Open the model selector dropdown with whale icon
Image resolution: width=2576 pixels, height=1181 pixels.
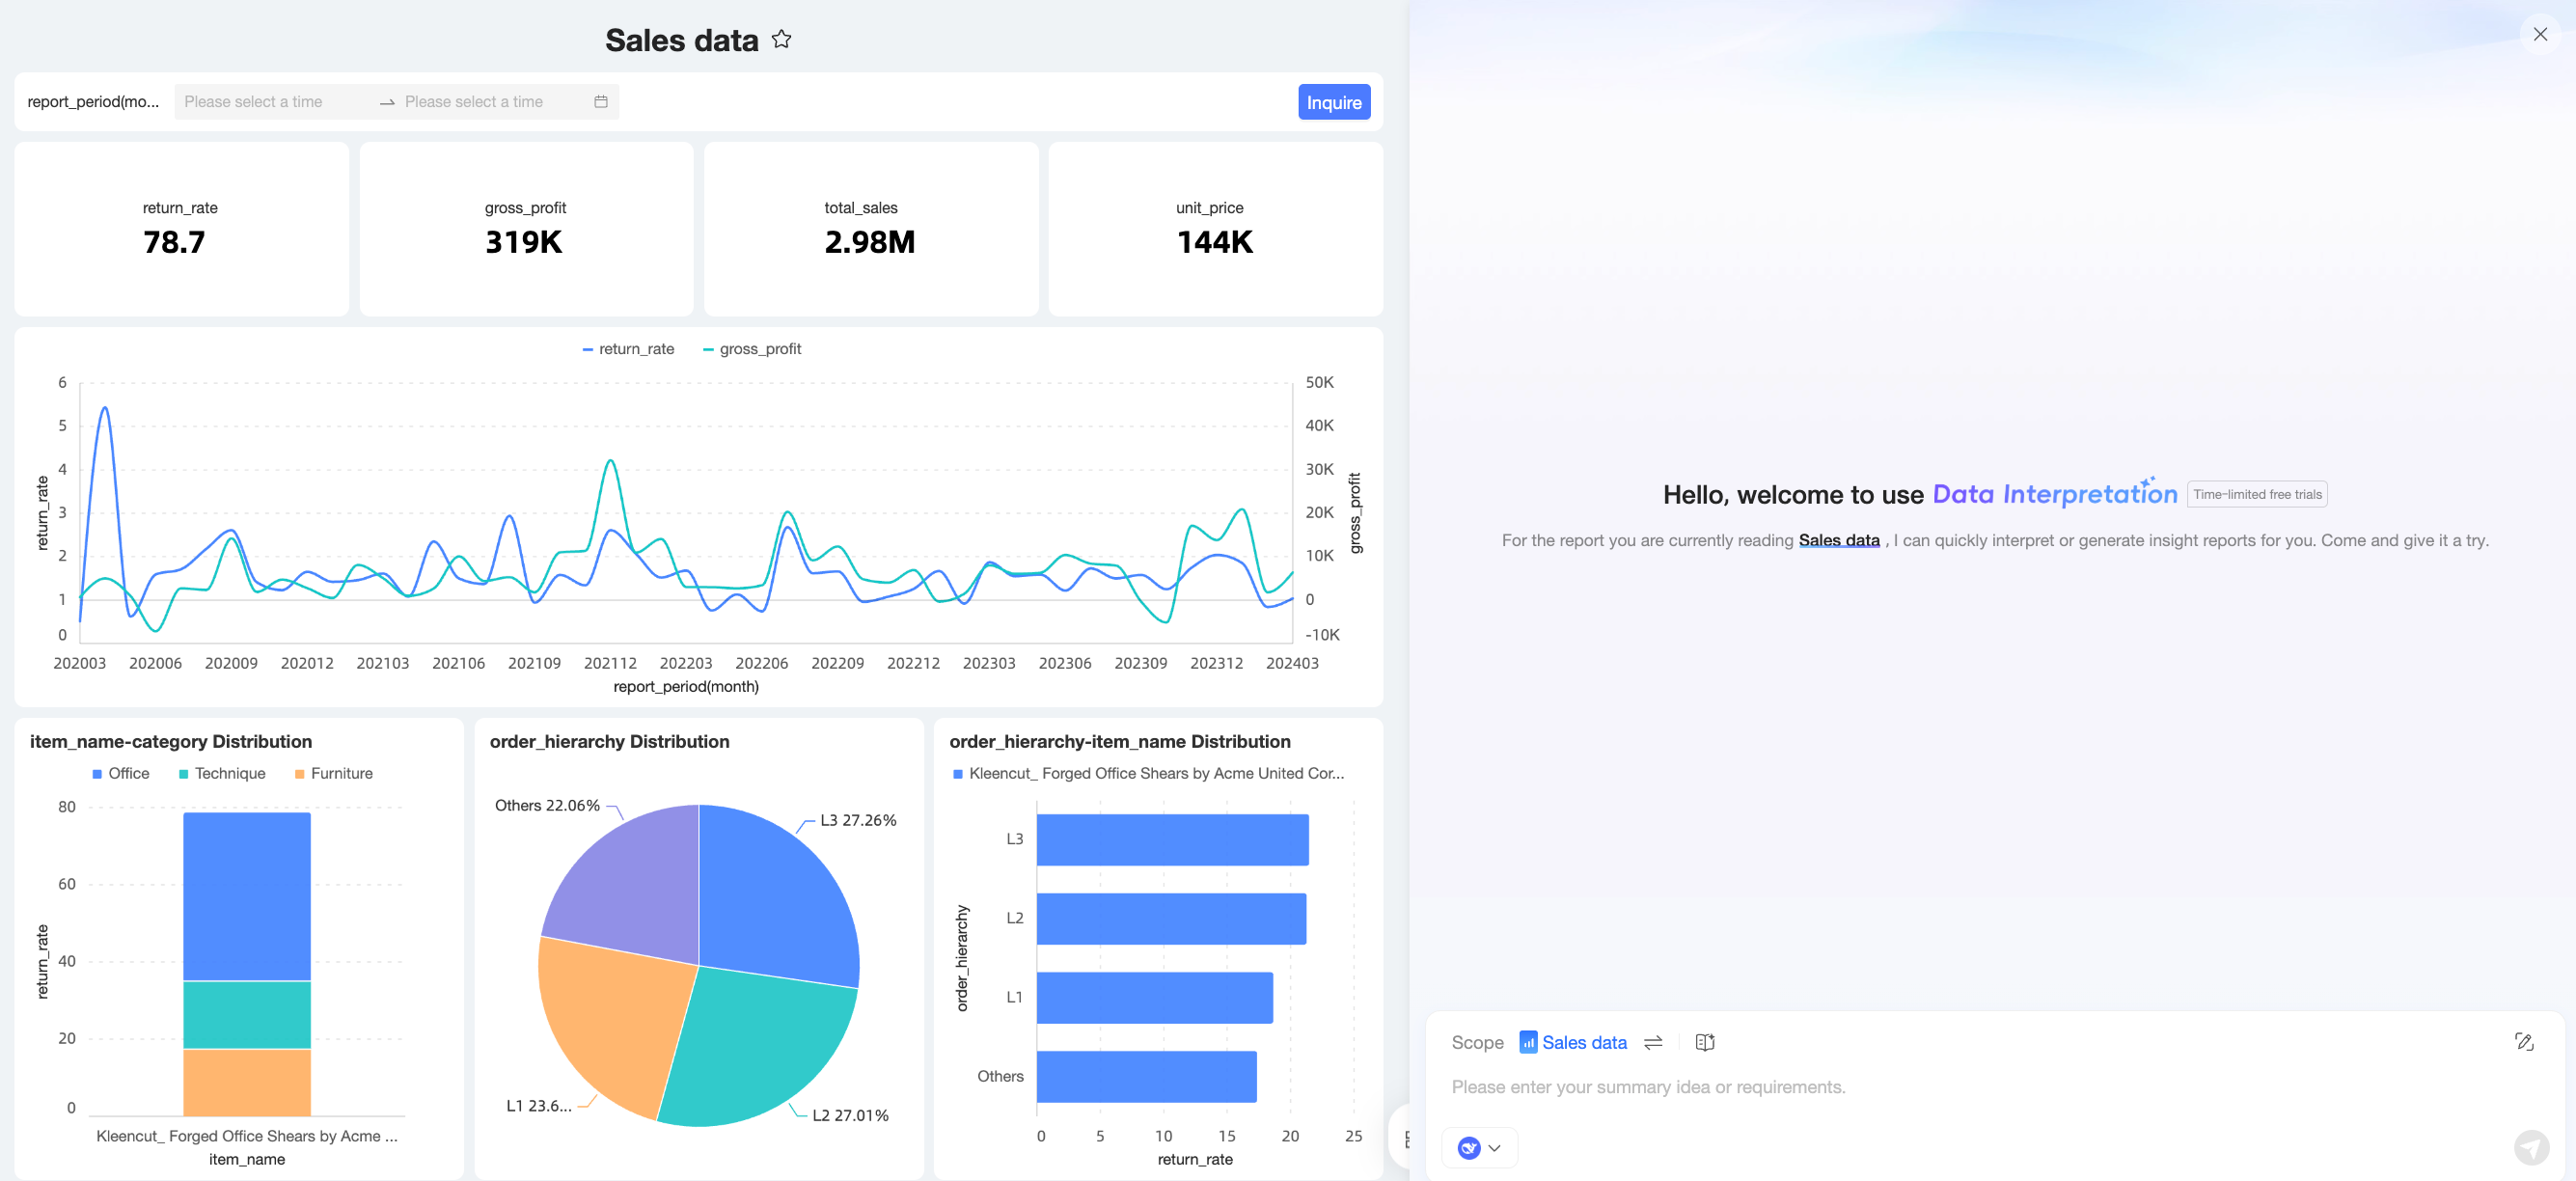pos(1479,1148)
